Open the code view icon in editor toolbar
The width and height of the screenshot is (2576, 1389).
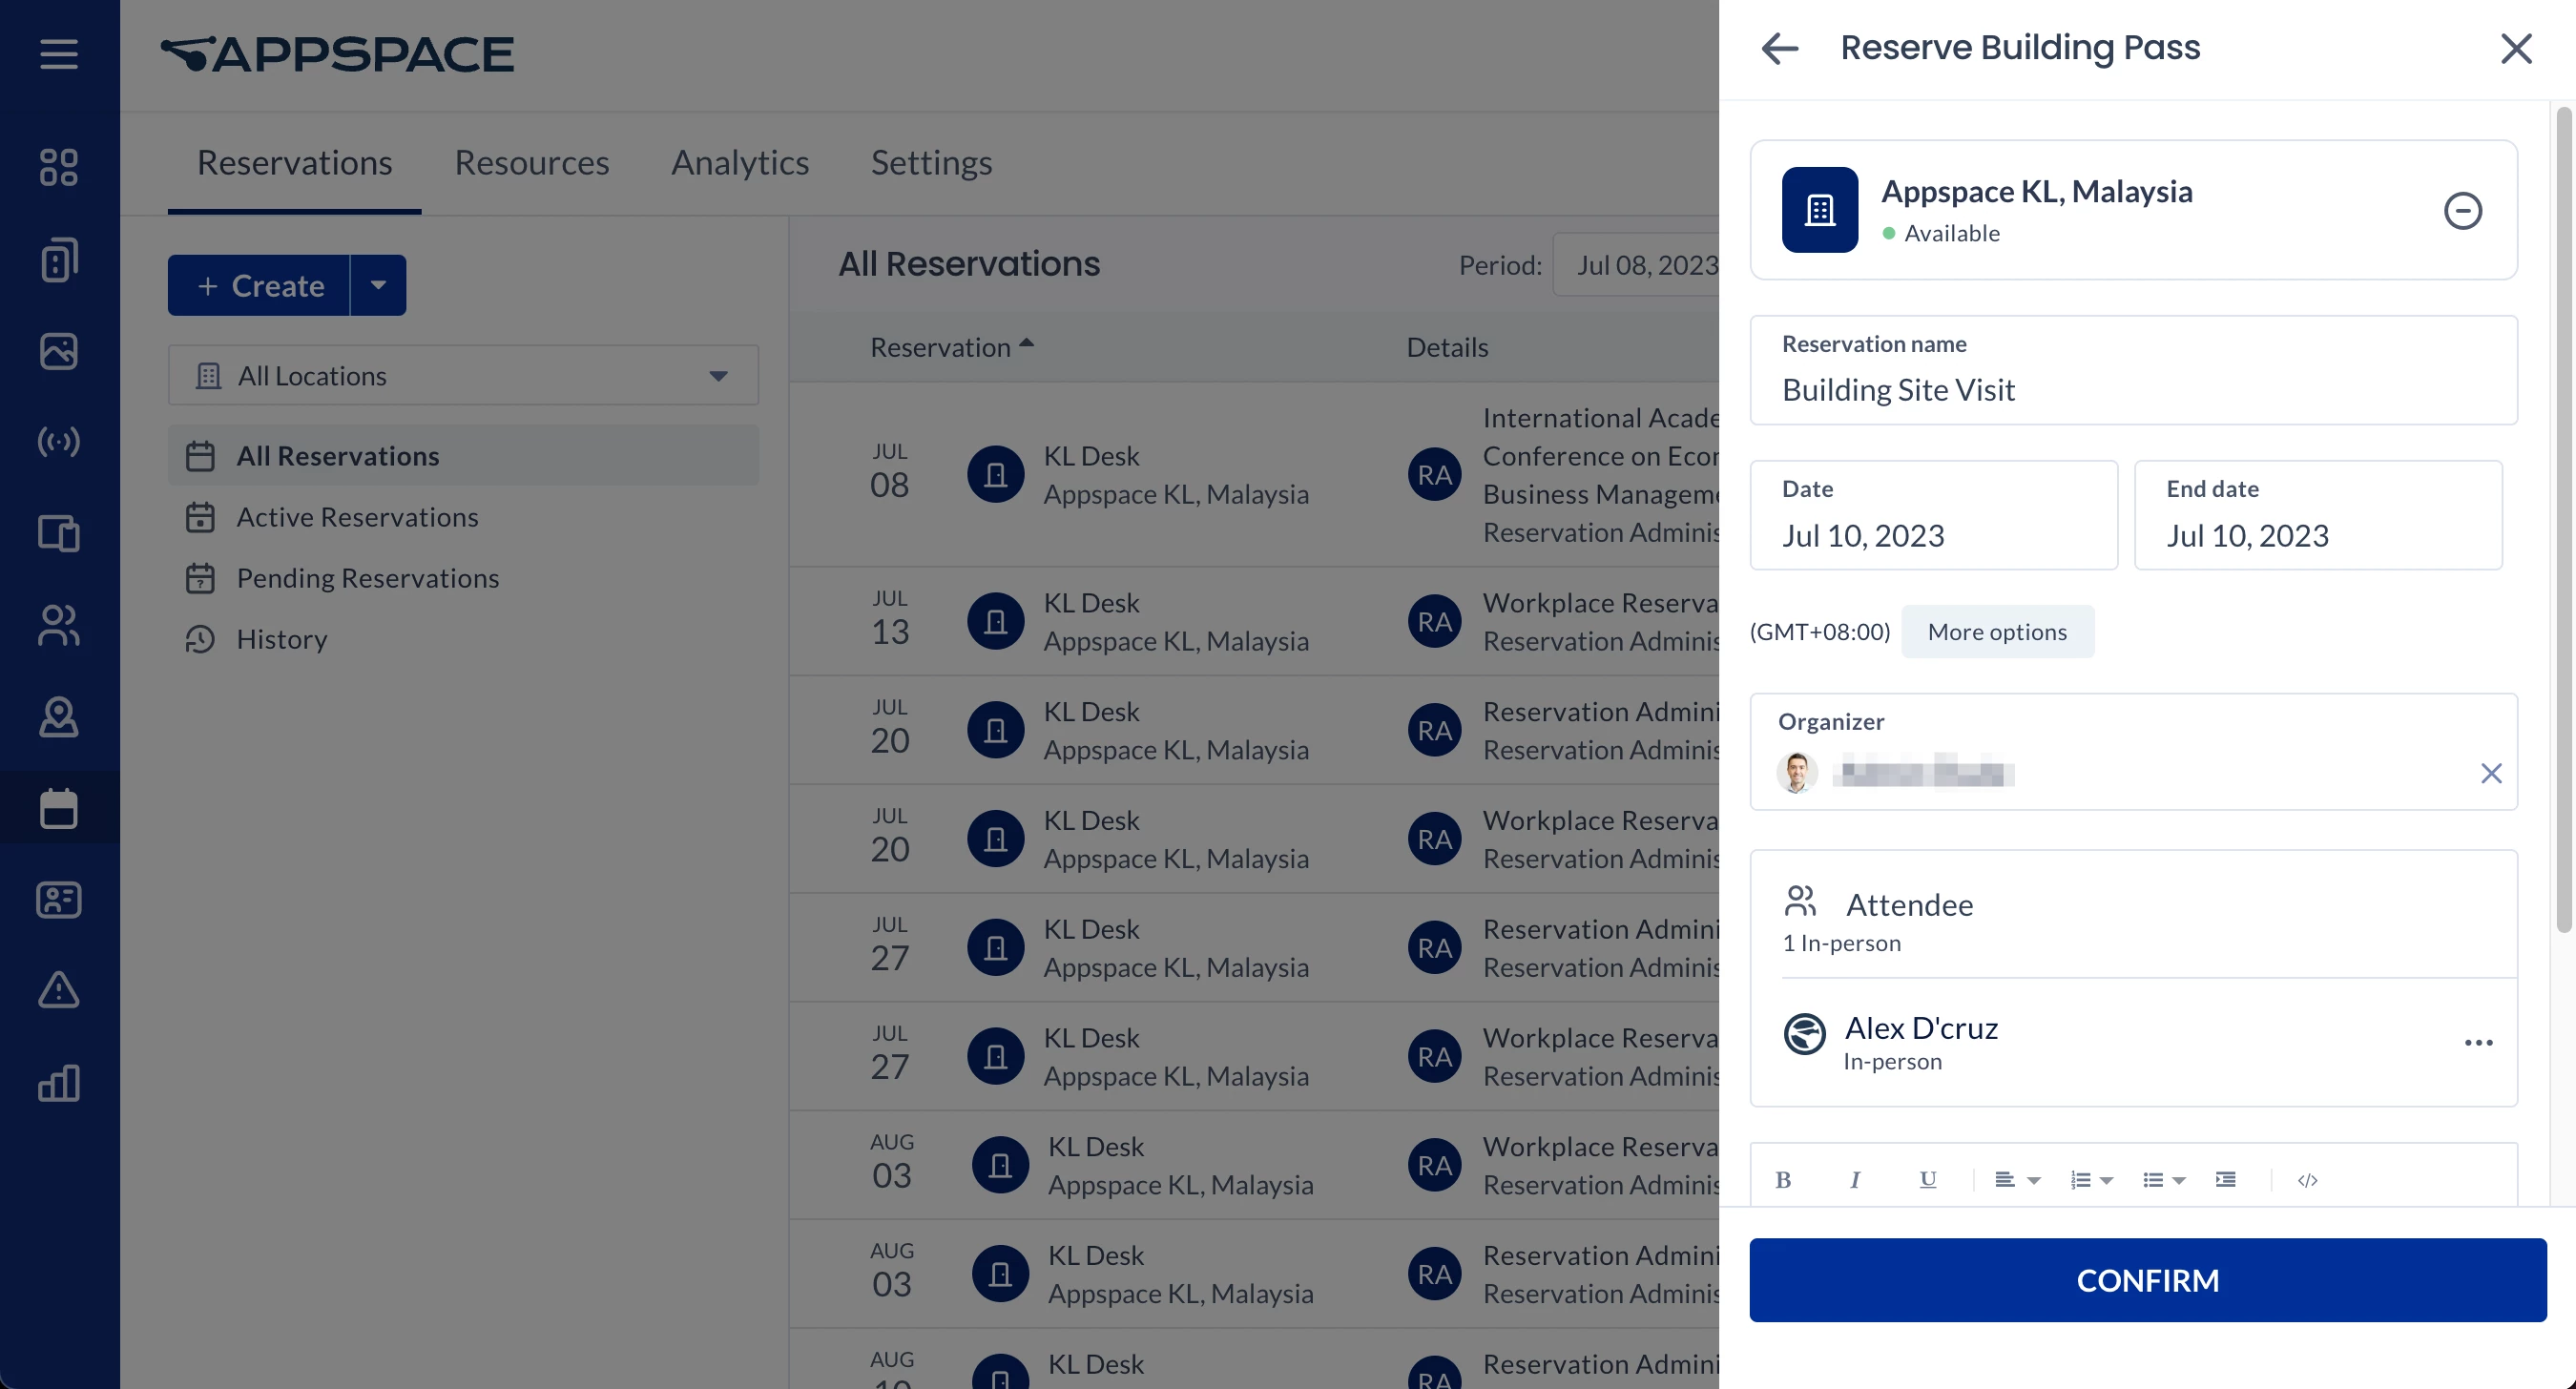point(2307,1180)
